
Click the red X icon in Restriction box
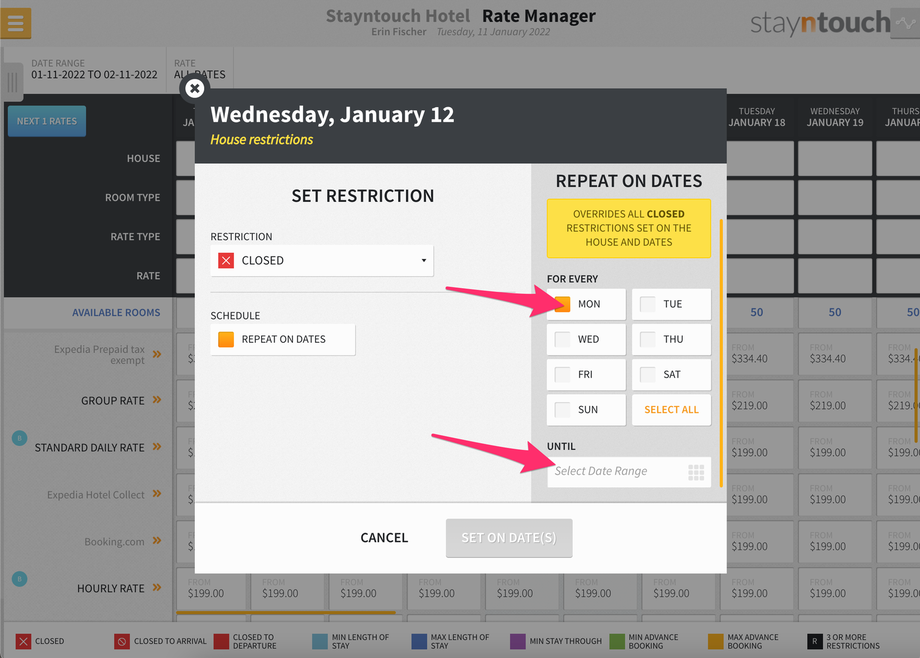(x=226, y=261)
